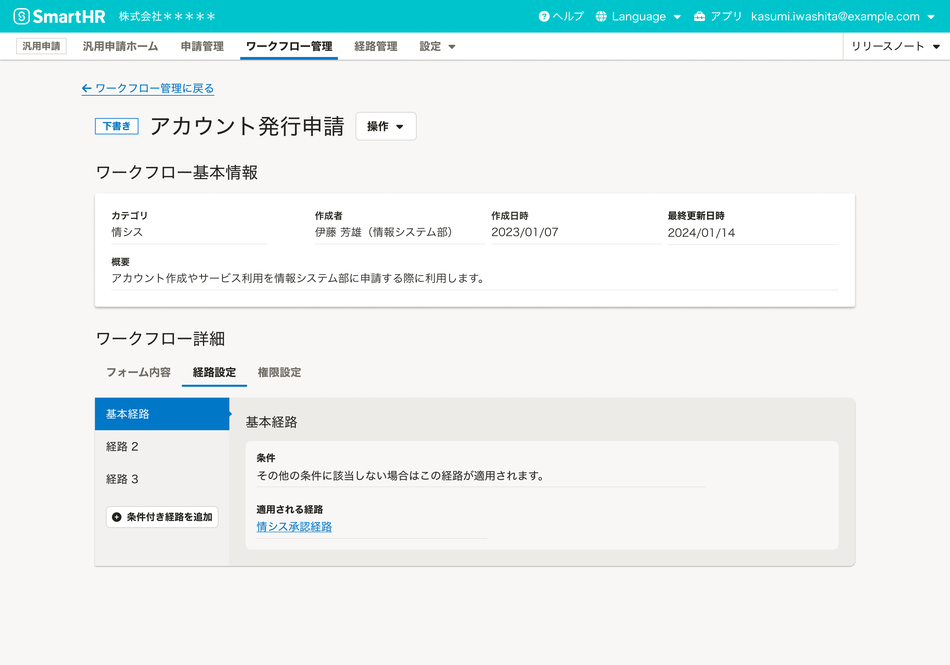Click the last updated date 2024/01/14
Image resolution: width=950 pixels, height=665 pixels.
tap(701, 233)
